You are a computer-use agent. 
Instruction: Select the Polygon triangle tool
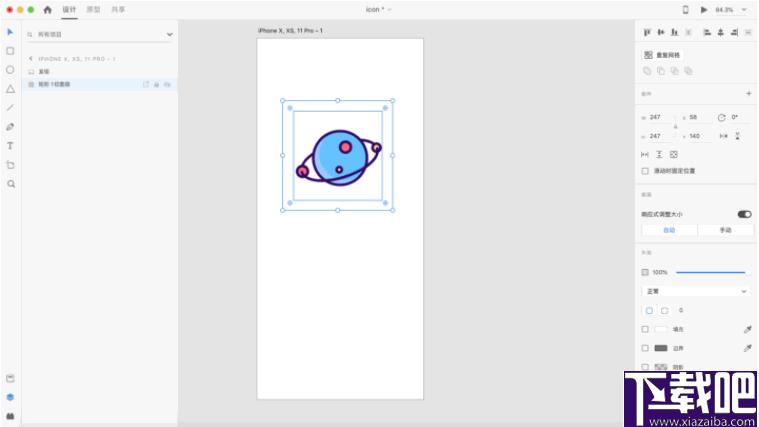pos(10,89)
